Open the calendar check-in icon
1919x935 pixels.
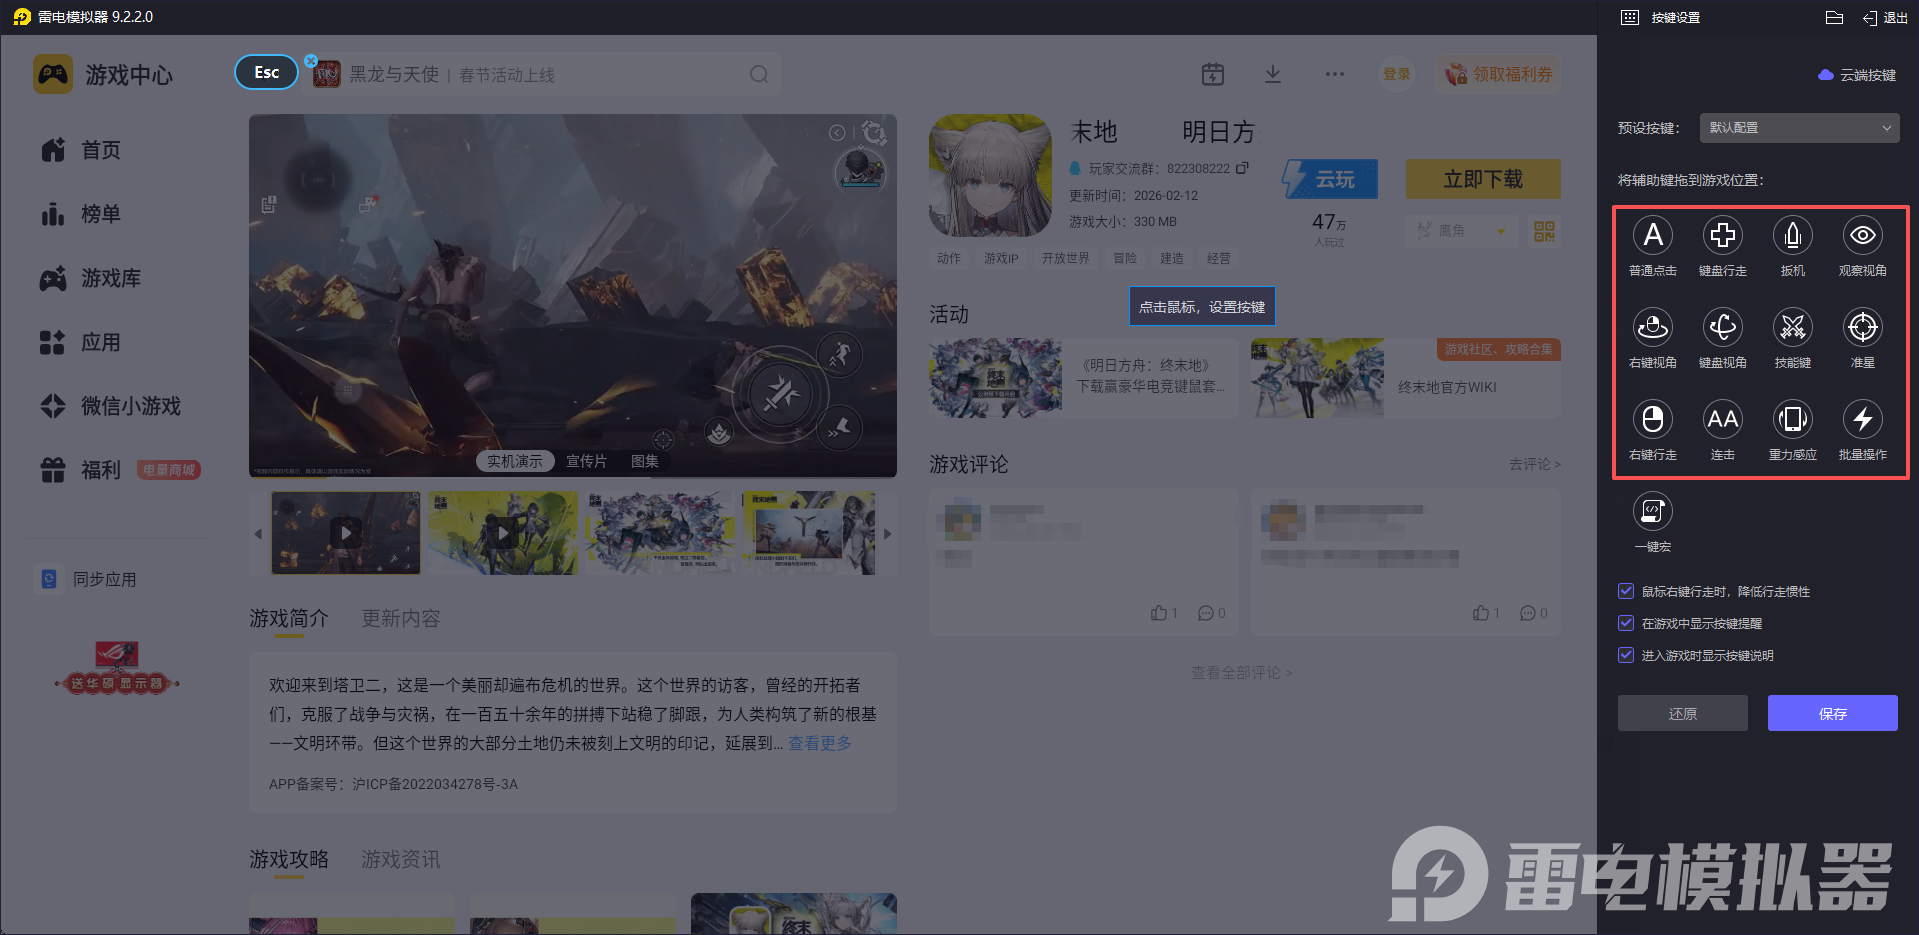[x=1212, y=74]
